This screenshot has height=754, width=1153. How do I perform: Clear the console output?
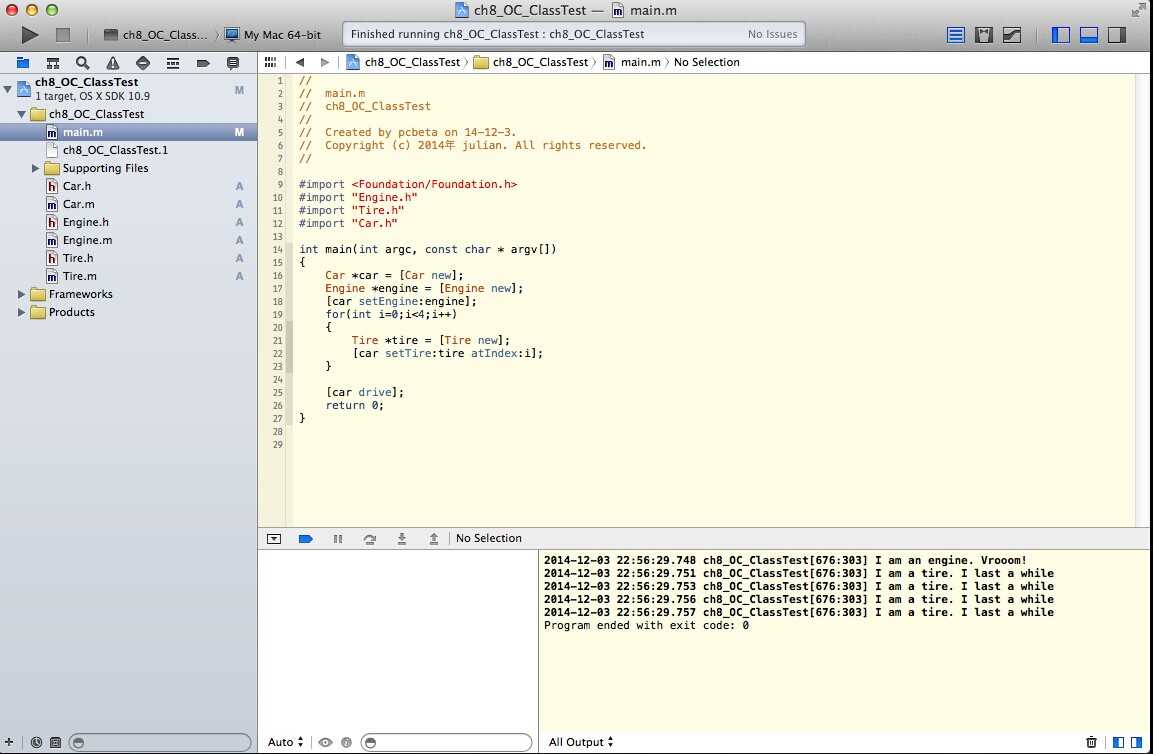pos(1091,742)
